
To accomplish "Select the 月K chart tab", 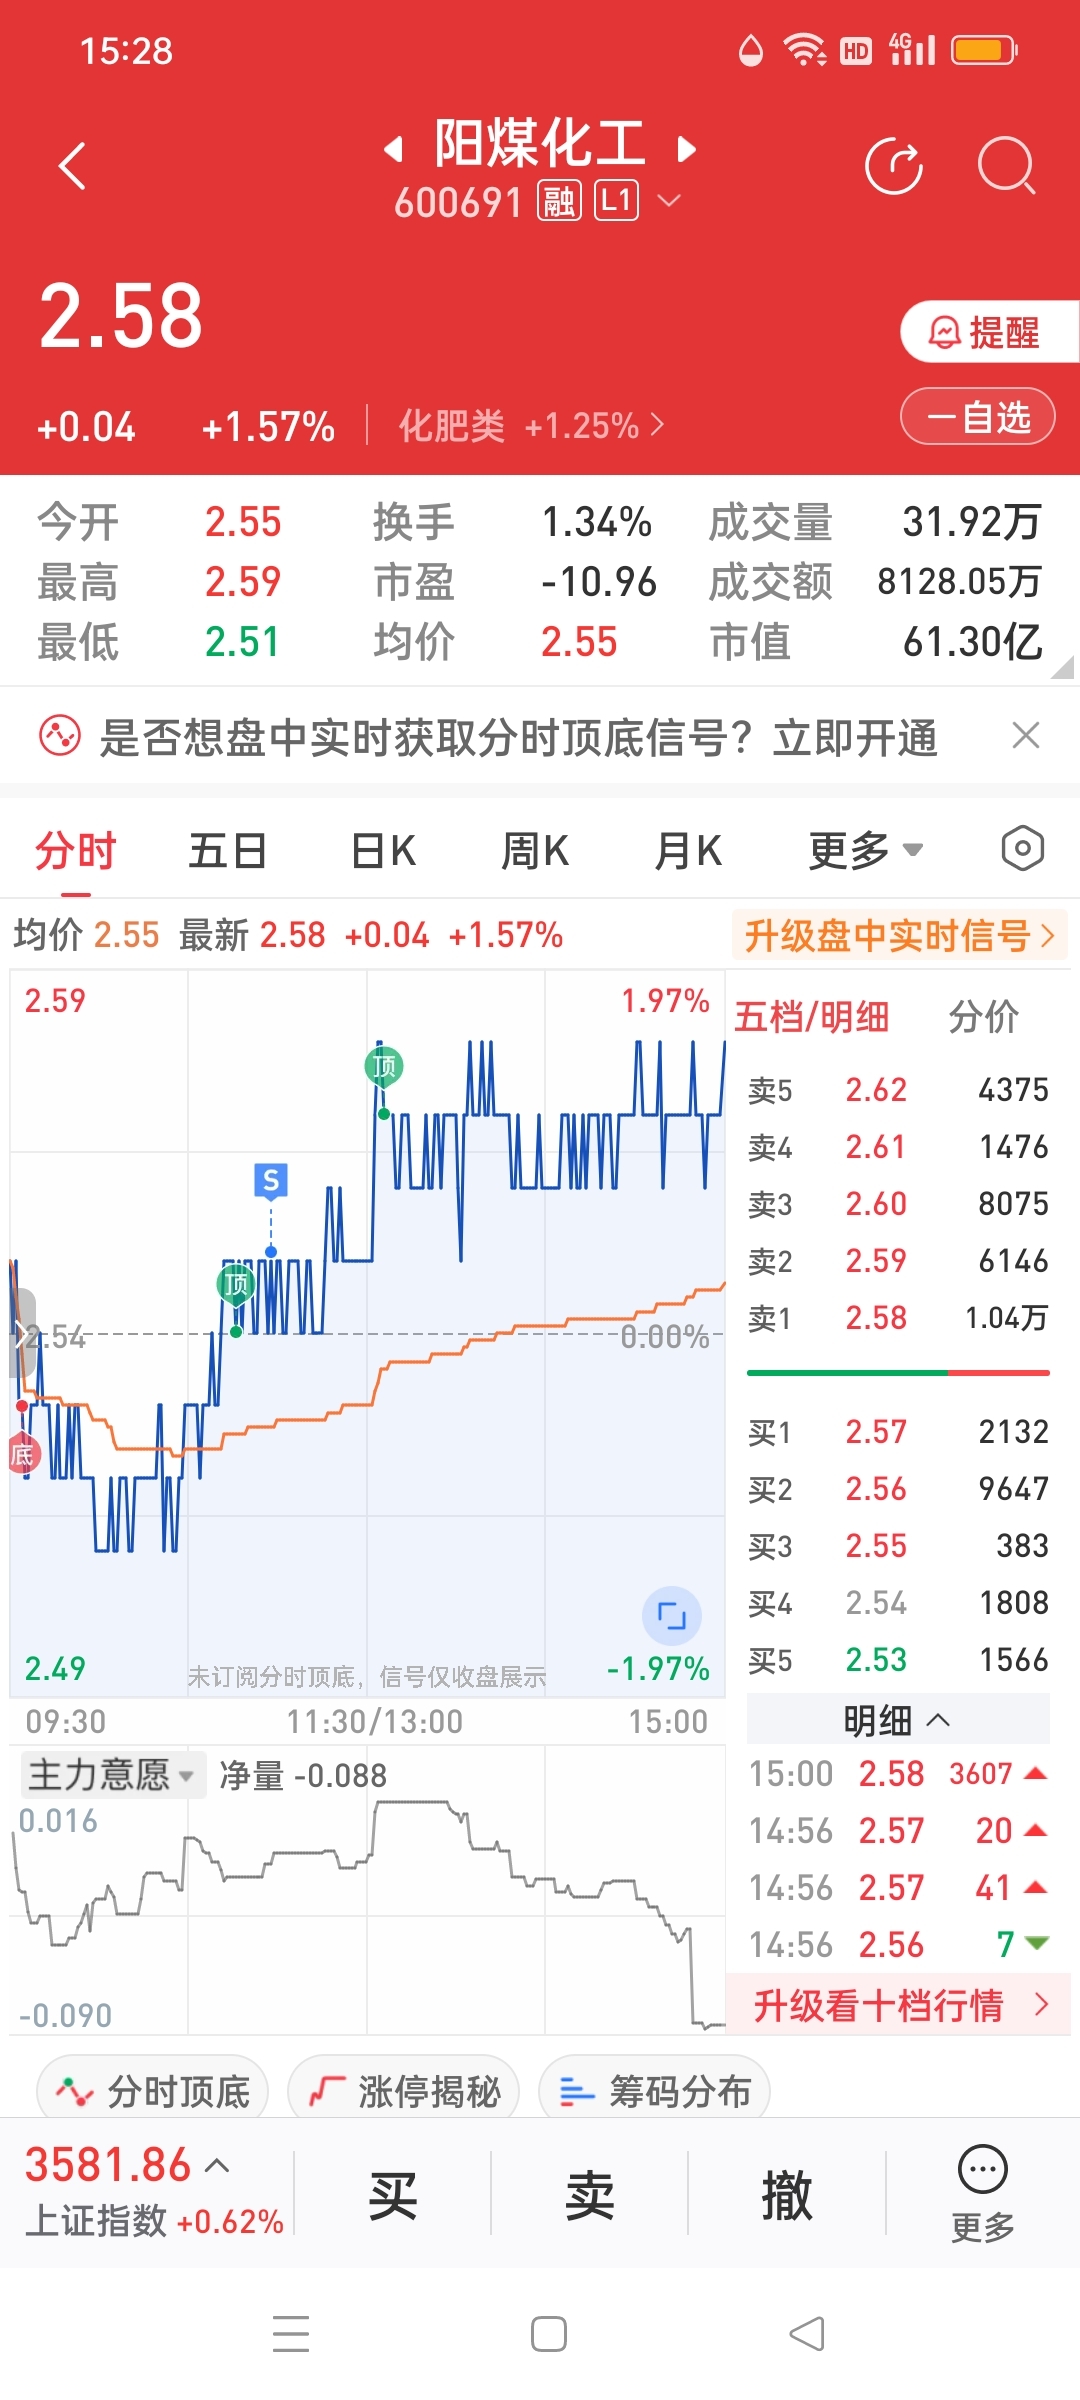I will 688,852.
